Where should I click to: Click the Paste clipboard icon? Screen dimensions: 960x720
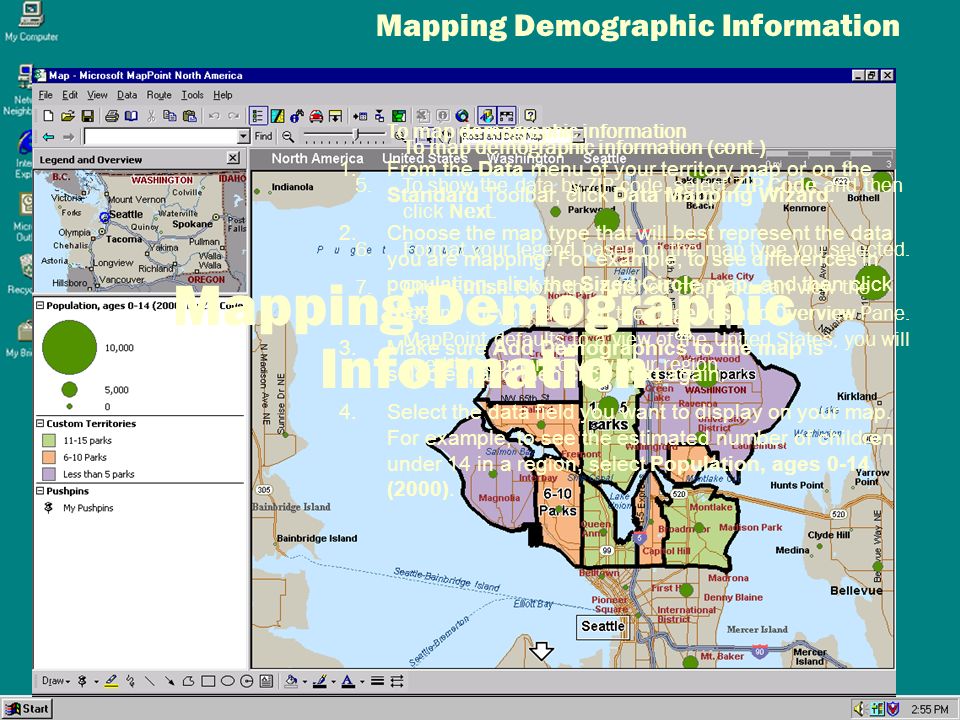190,116
